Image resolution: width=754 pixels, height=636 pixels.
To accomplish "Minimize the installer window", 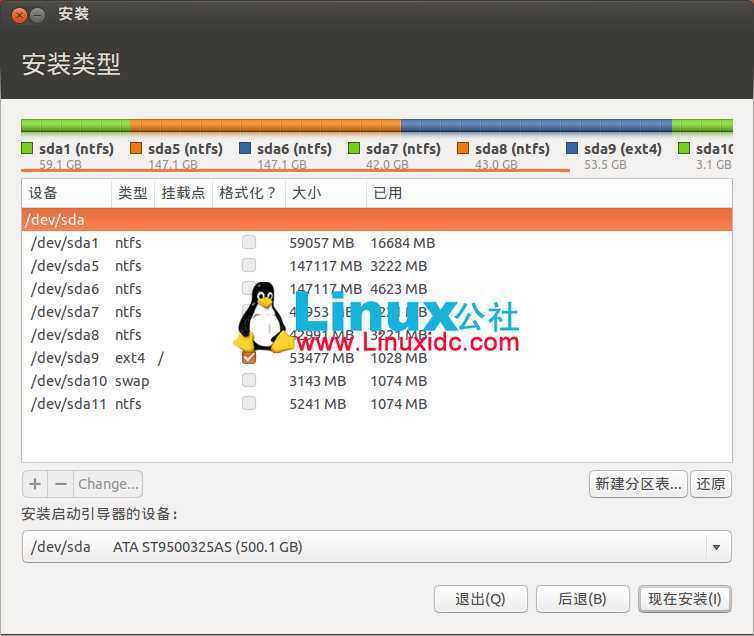I will 38,16.
